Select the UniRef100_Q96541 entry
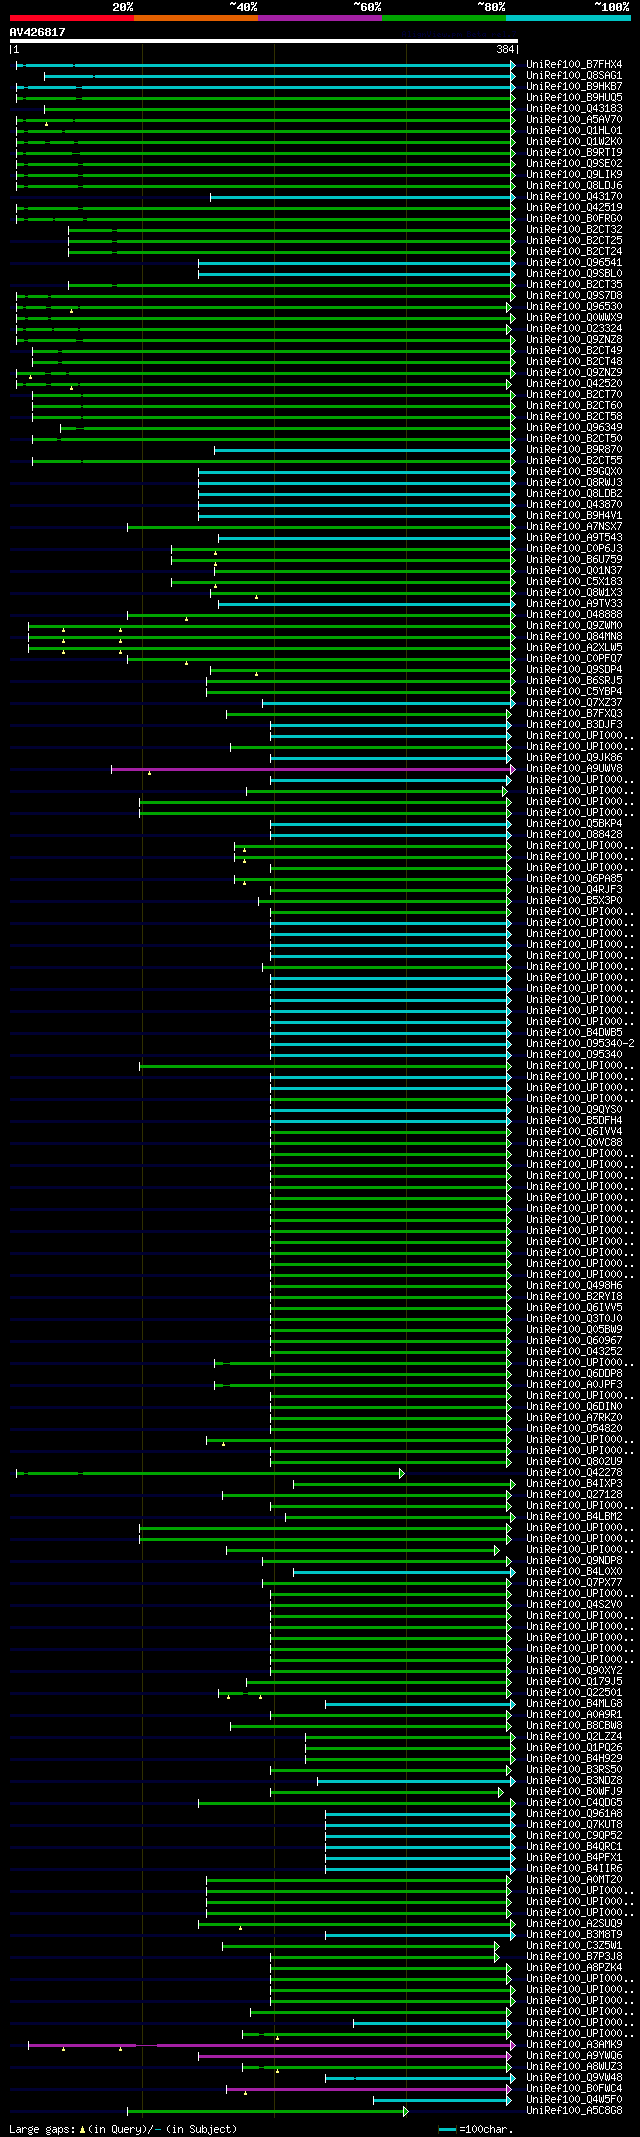The image size is (640, 2137). pyautogui.click(x=574, y=263)
